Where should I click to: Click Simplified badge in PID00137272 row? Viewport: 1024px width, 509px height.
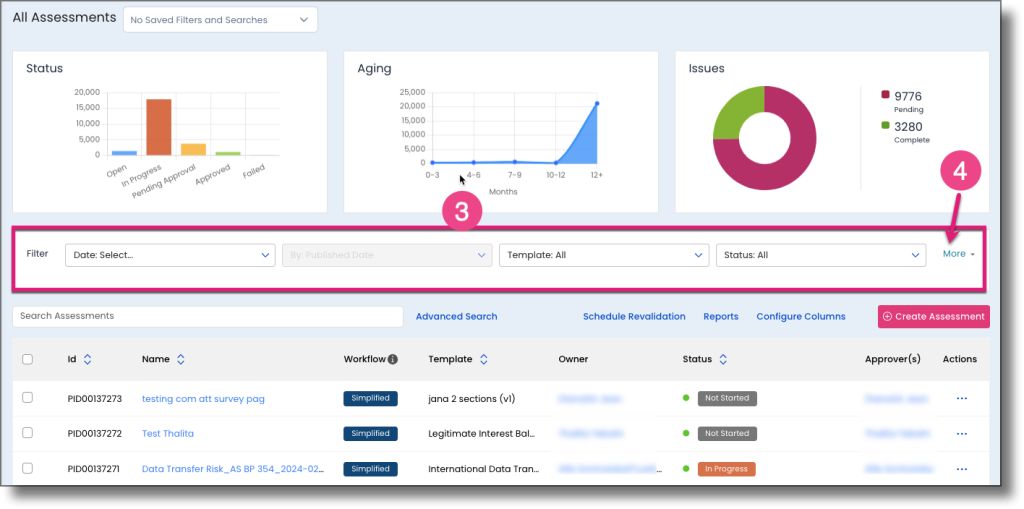click(x=370, y=434)
